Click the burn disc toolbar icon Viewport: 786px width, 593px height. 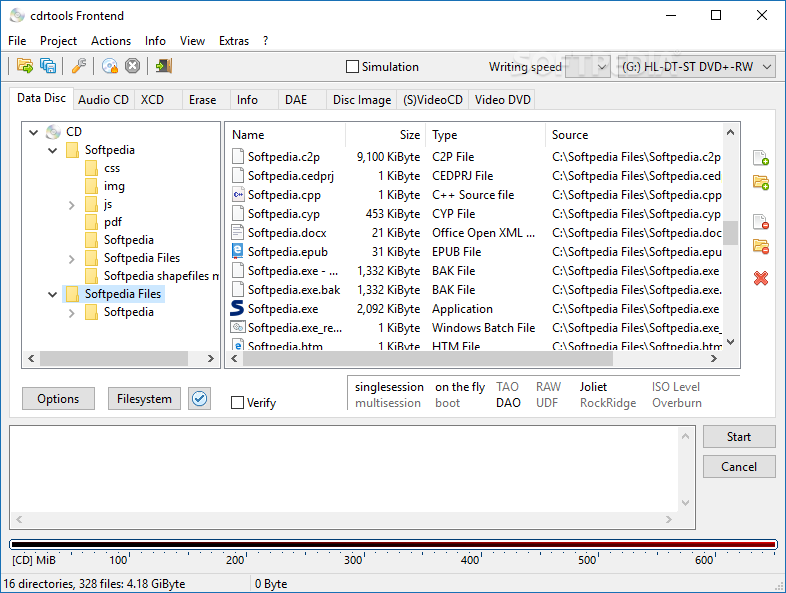(x=109, y=66)
